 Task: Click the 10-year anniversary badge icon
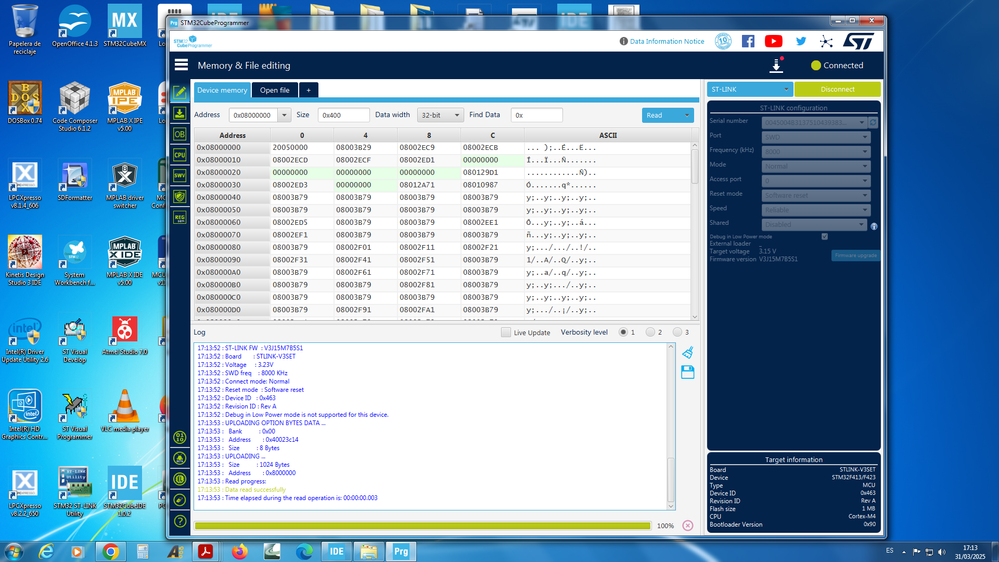[x=723, y=41]
